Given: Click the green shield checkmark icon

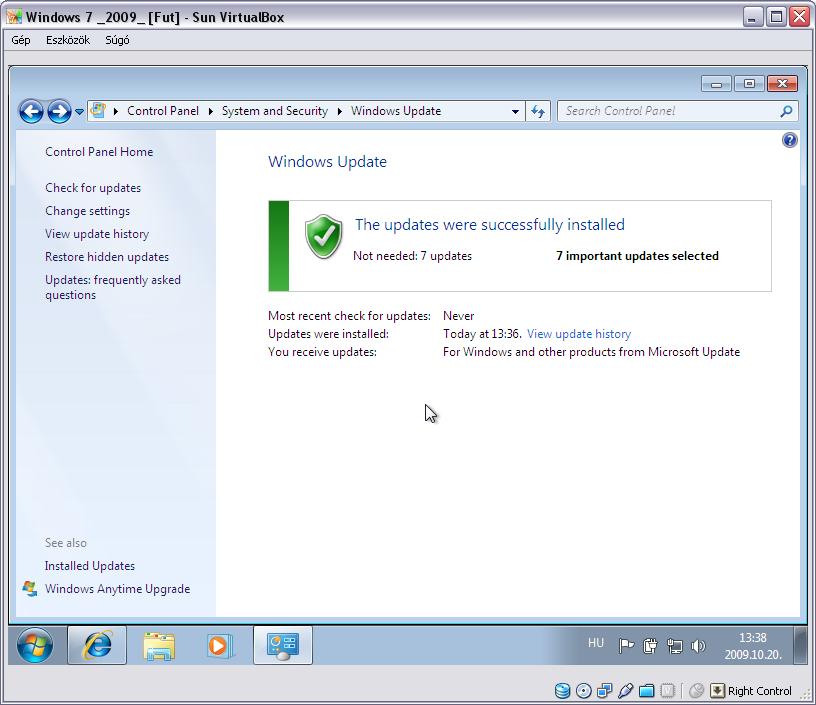Looking at the screenshot, I should (x=324, y=237).
